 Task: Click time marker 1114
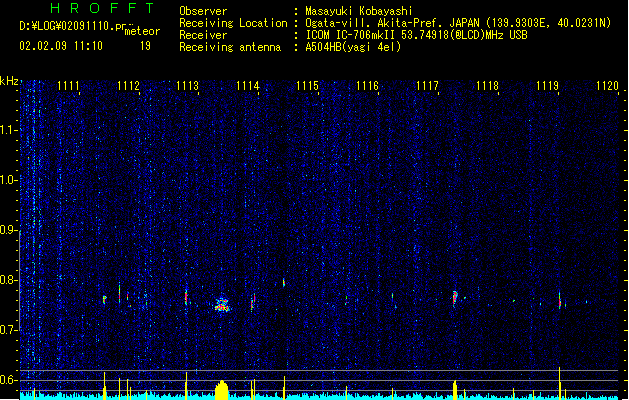click(x=248, y=86)
